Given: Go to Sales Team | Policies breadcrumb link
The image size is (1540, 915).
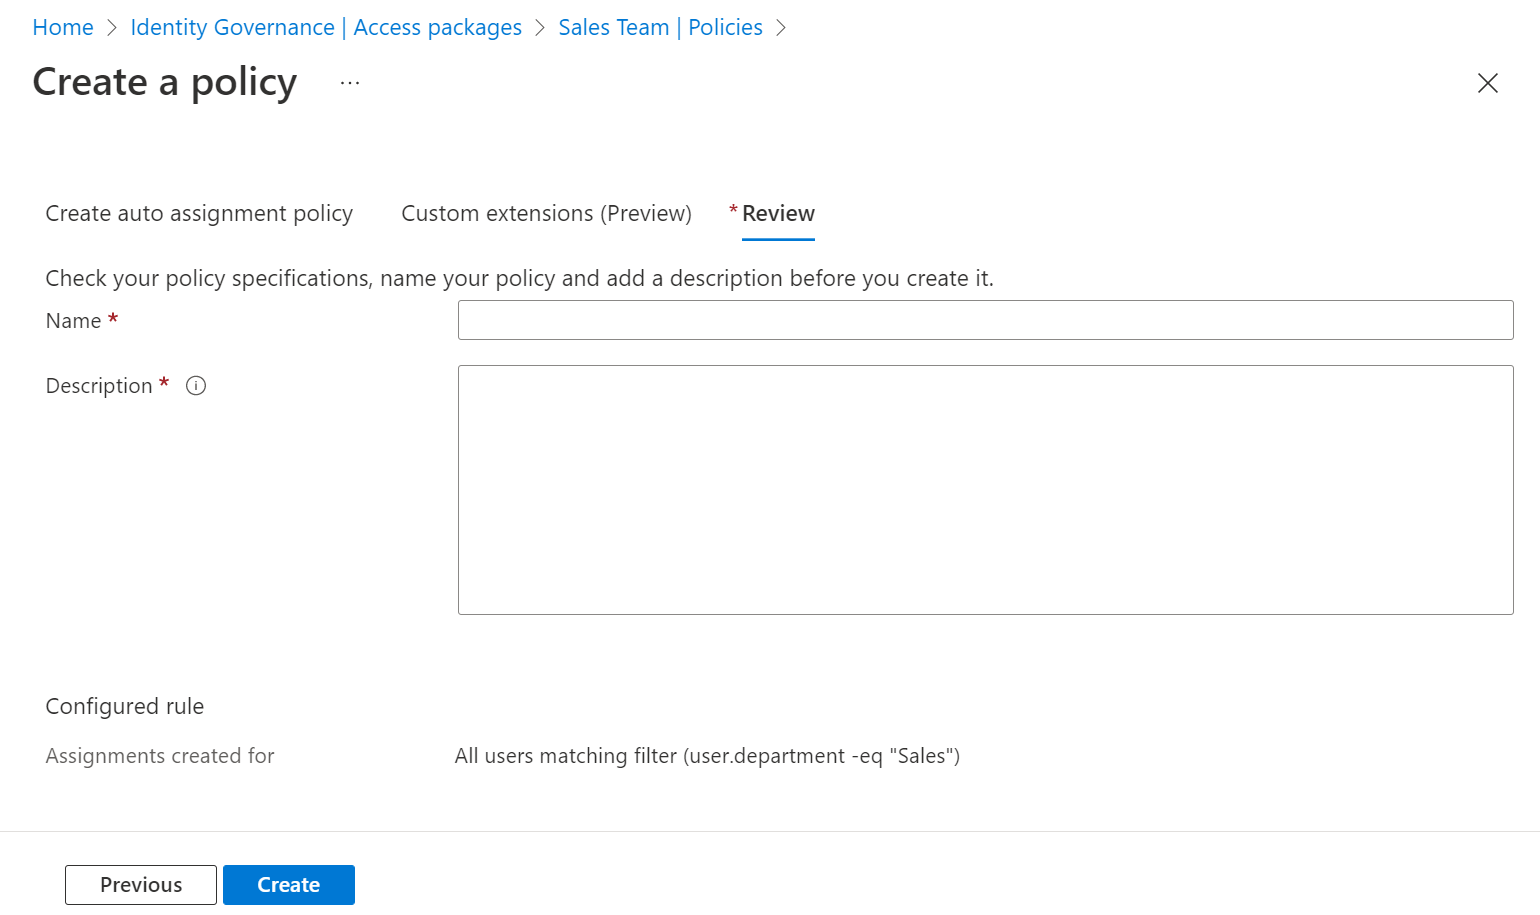Looking at the screenshot, I should tap(660, 27).
